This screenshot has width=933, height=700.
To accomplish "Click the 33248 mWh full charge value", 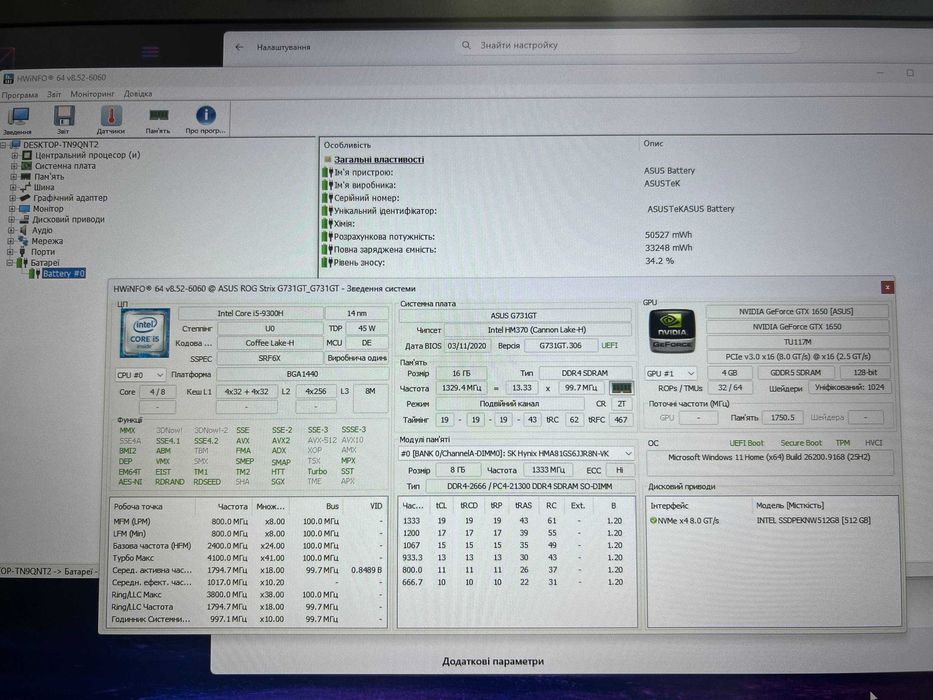I will pyautogui.click(x=668, y=248).
